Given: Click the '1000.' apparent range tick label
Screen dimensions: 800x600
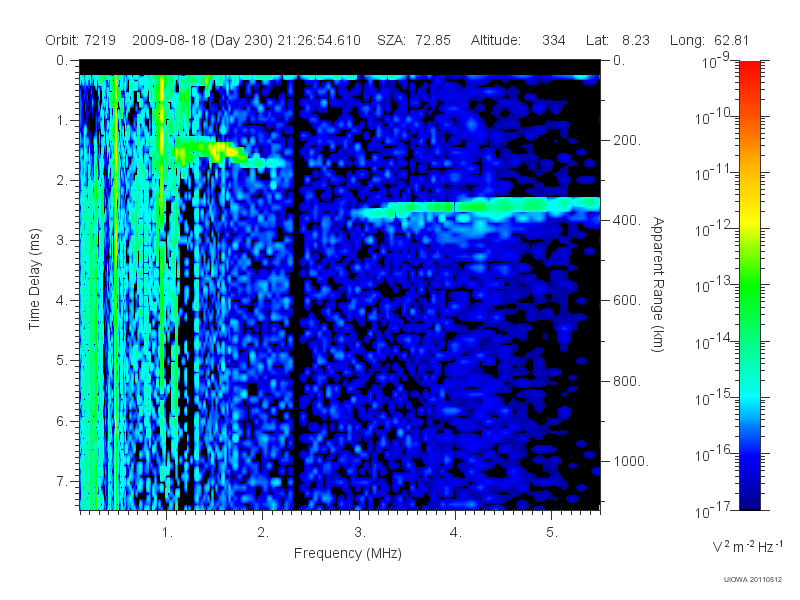Looking at the screenshot, I should pos(631,461).
